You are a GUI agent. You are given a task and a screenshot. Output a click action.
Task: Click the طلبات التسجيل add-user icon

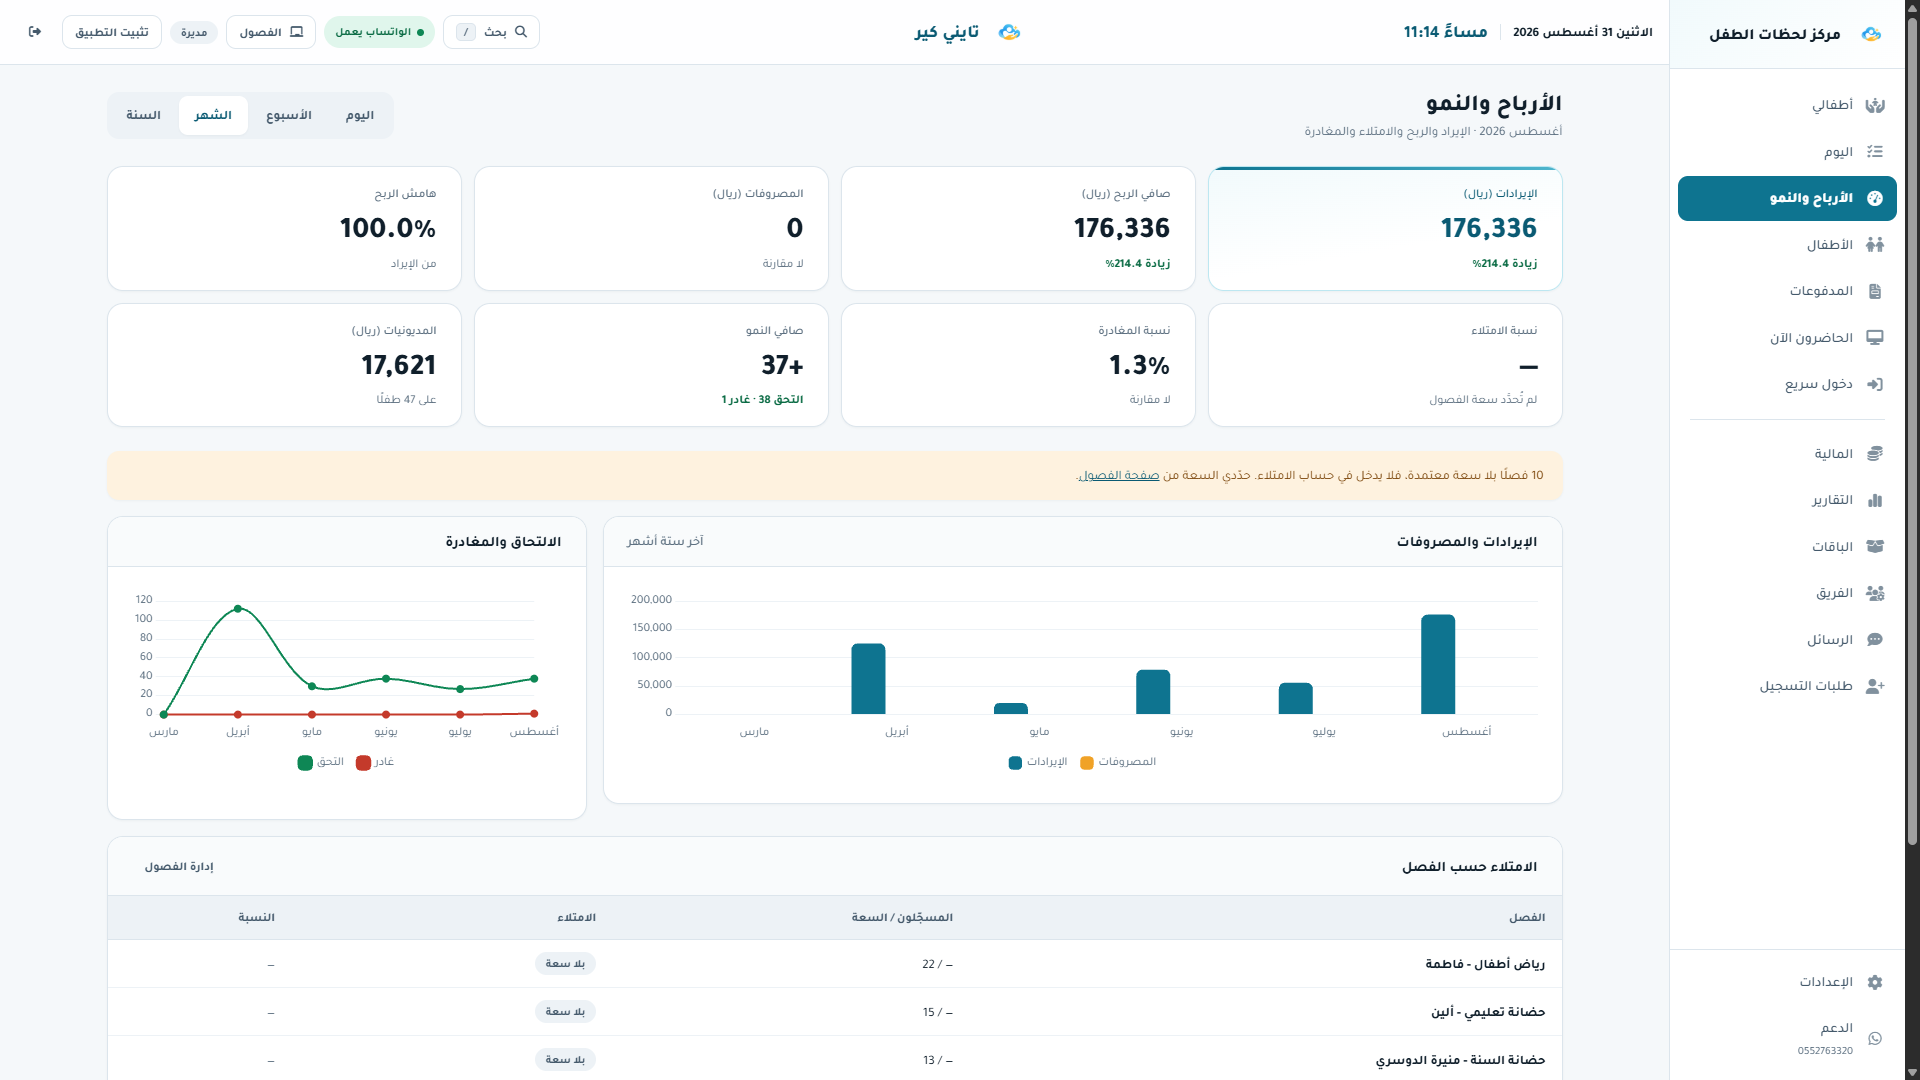(x=1875, y=686)
